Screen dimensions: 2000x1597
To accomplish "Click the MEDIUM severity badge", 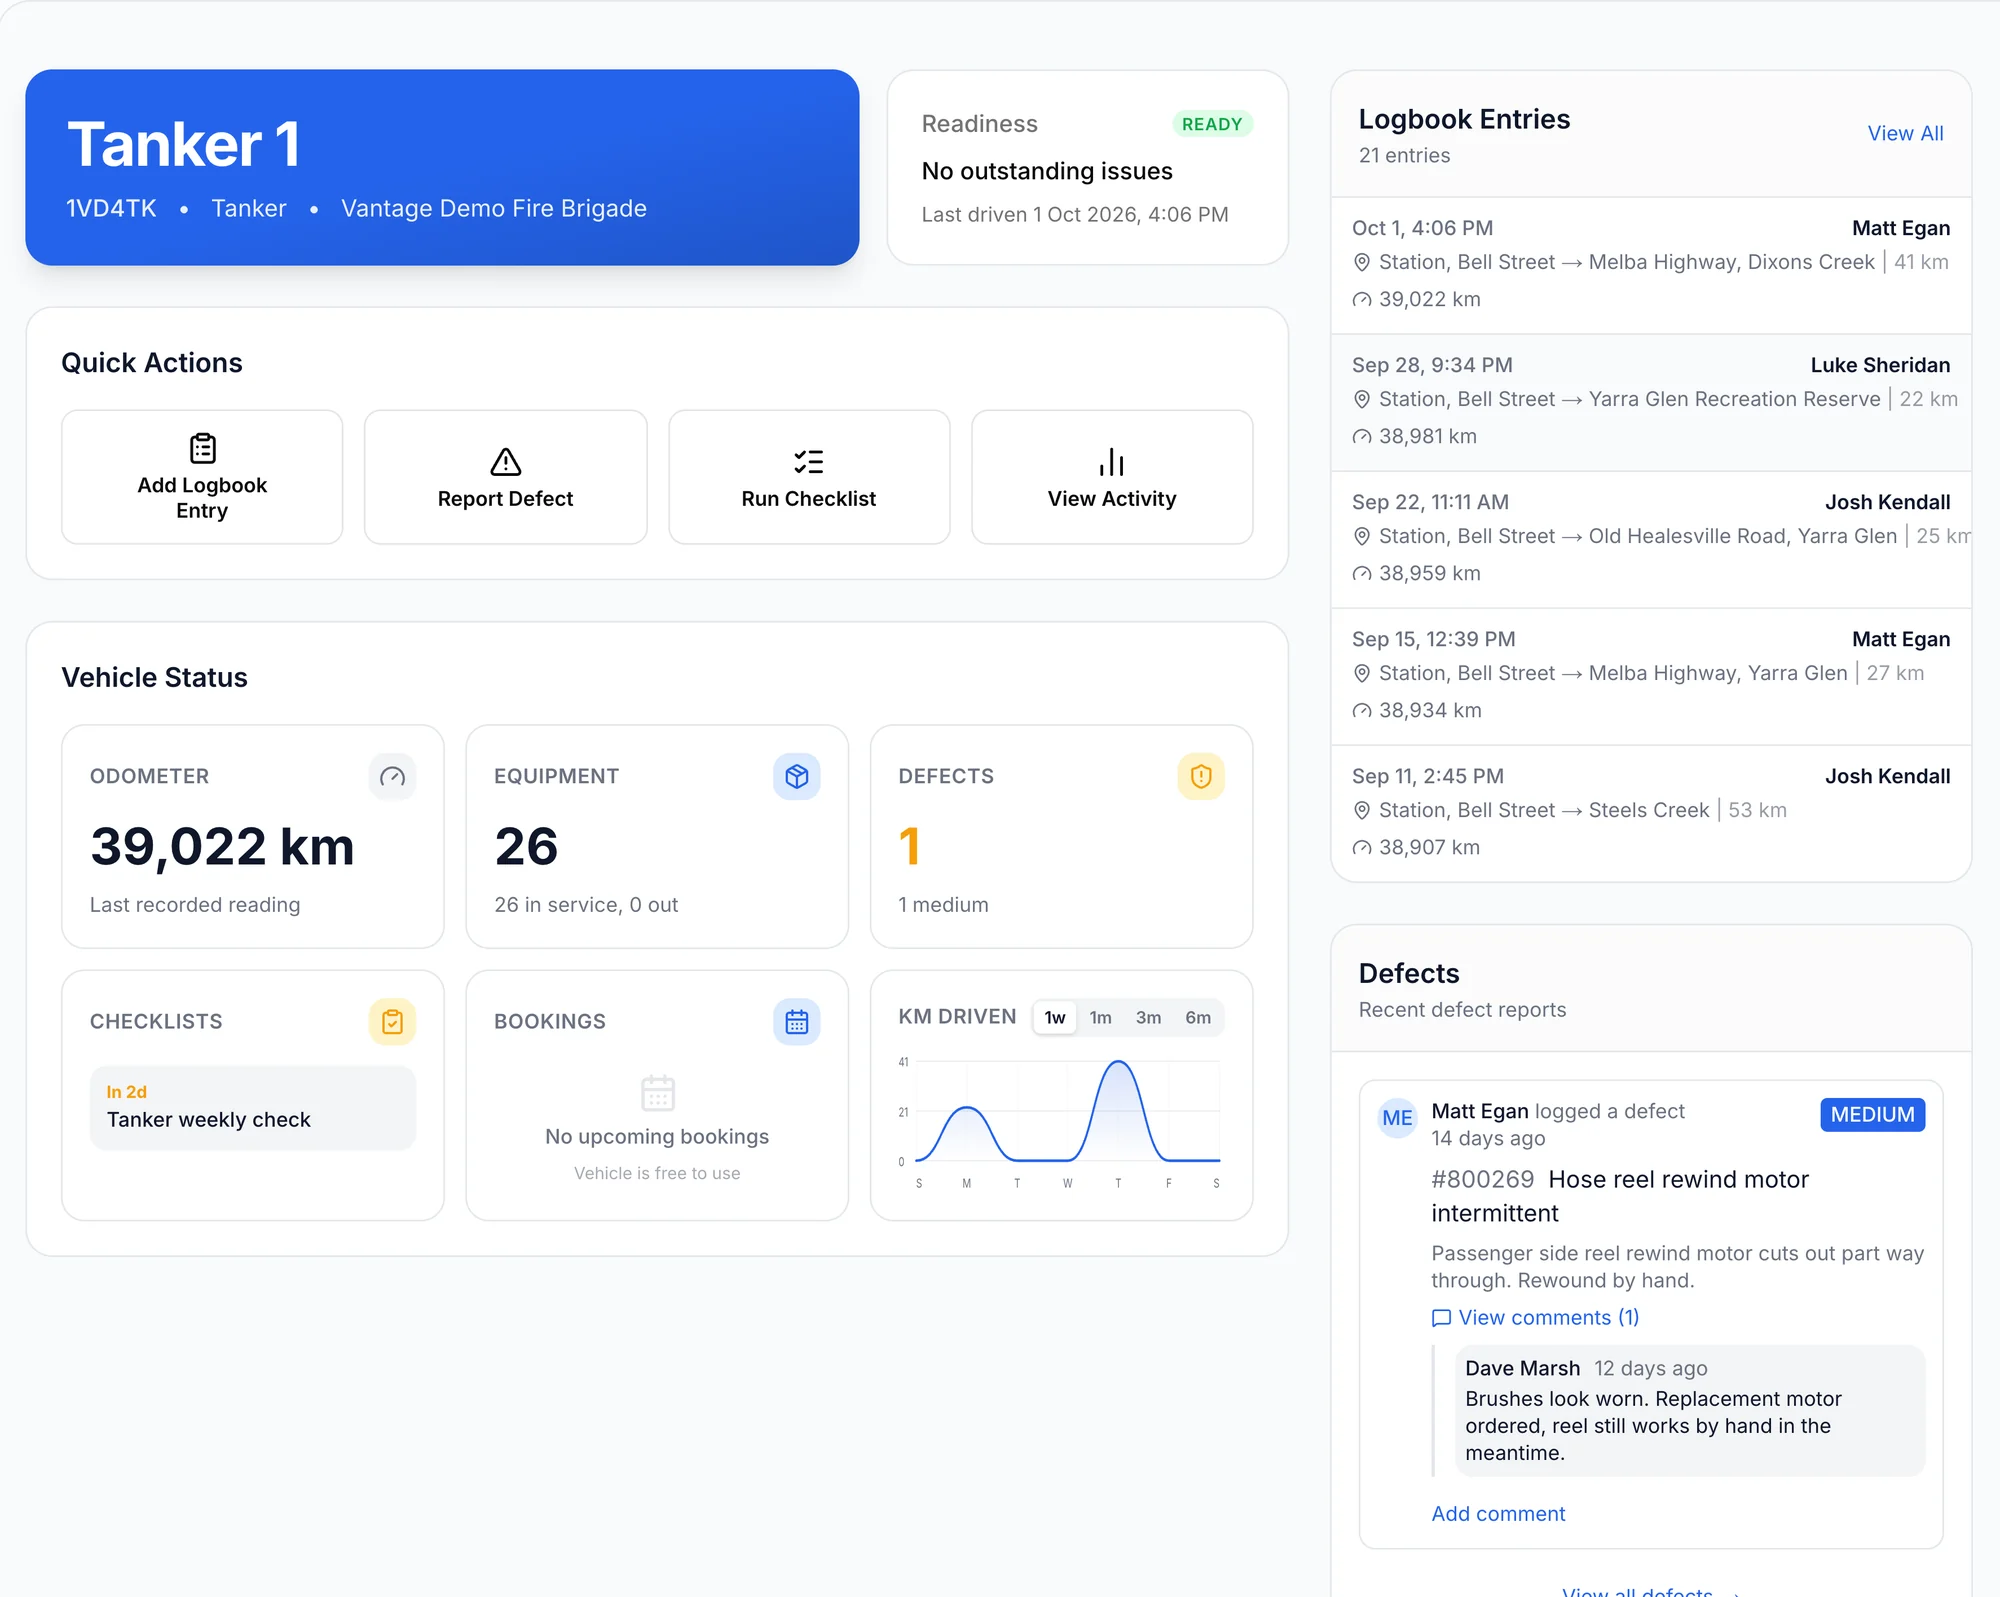I will [1872, 1114].
